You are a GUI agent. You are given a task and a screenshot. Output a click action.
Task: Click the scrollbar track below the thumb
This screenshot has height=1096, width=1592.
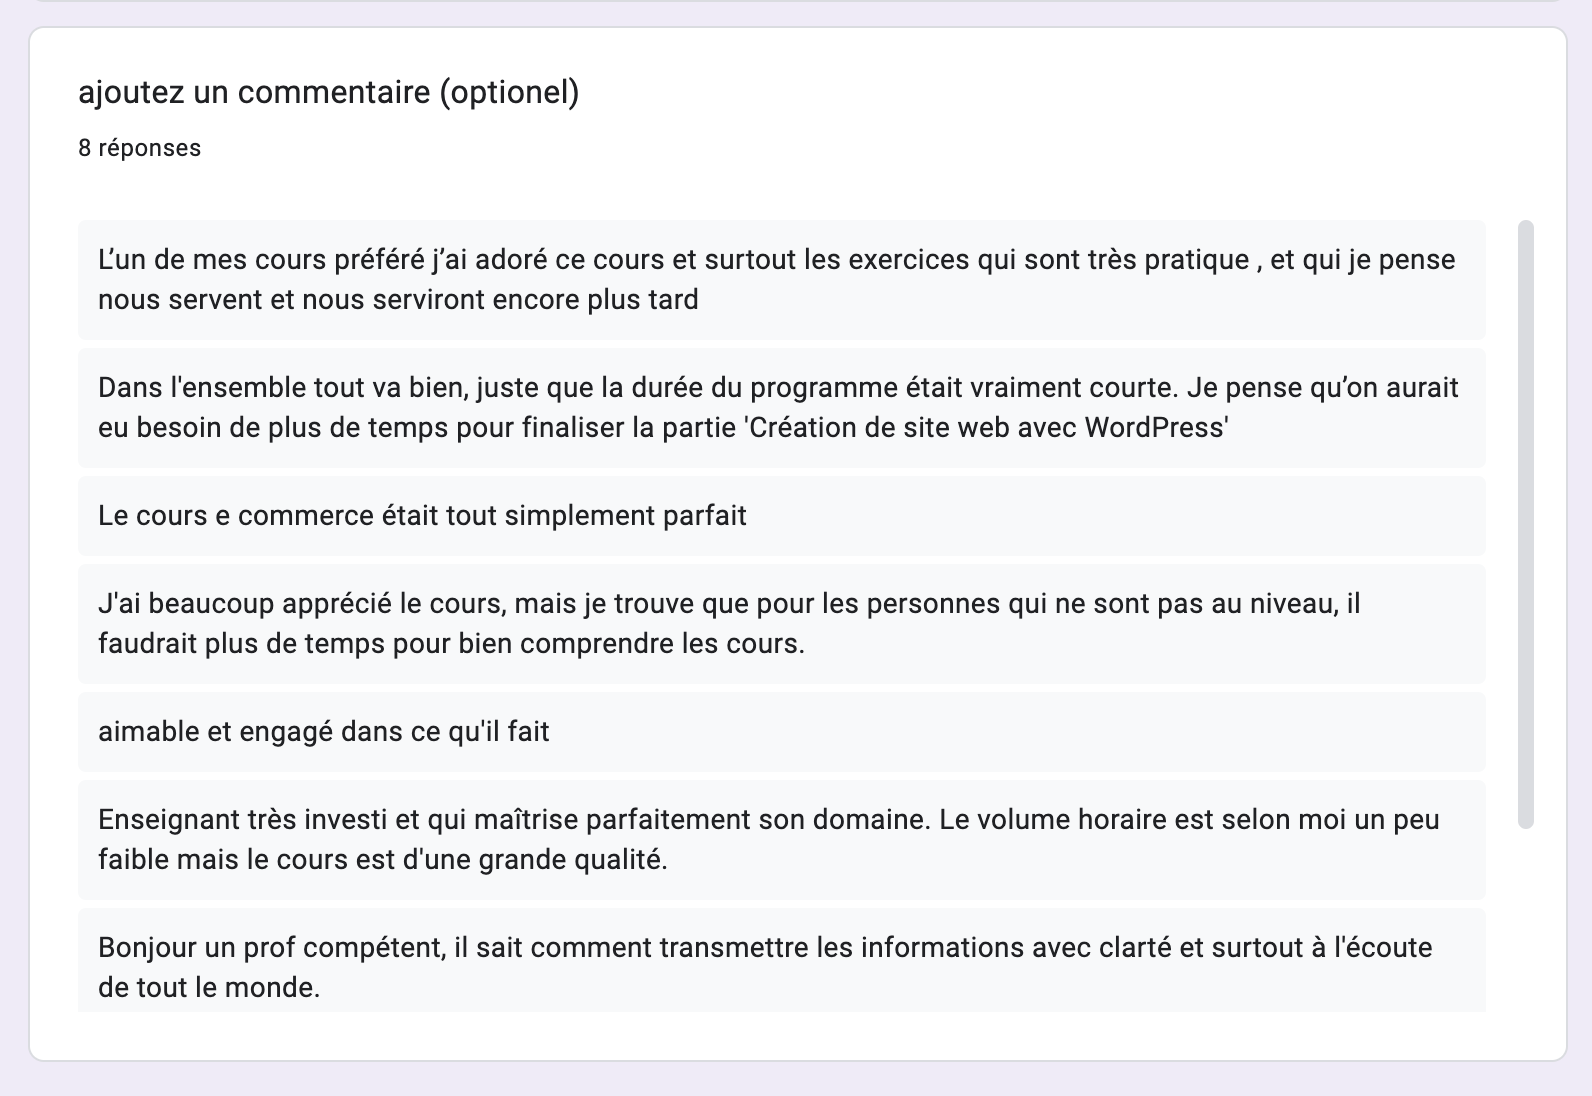point(1526,920)
